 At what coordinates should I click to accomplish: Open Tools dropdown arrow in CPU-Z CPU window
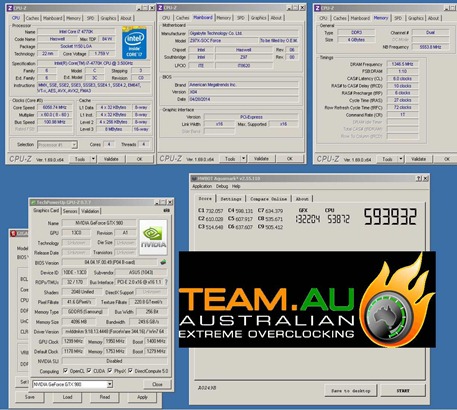pyautogui.click(x=94, y=159)
